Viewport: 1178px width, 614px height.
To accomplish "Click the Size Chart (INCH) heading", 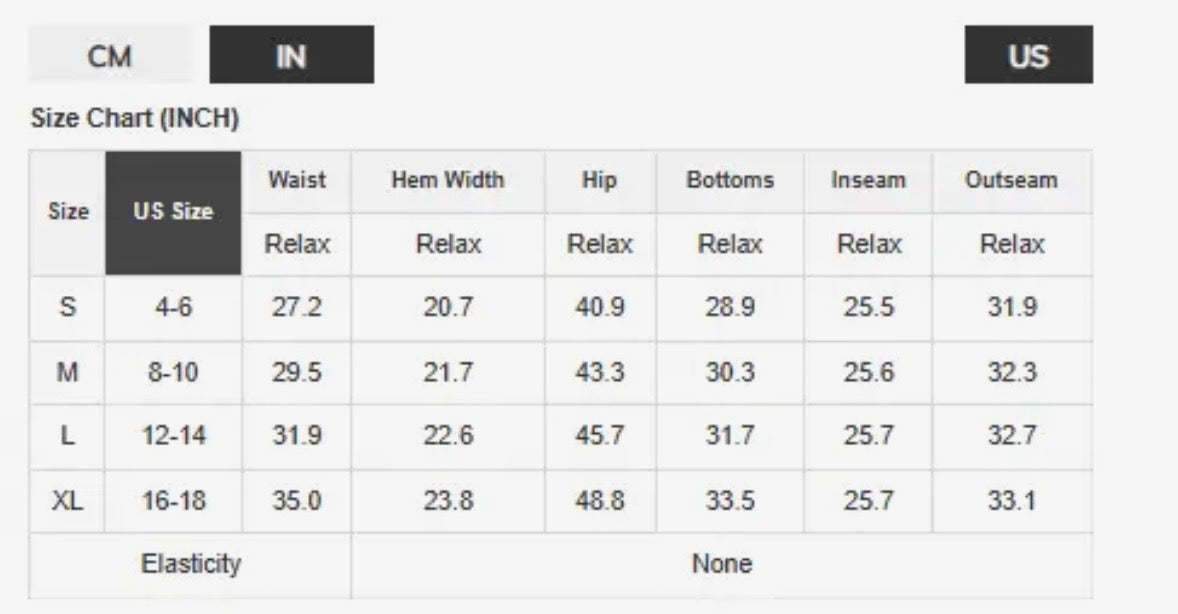I will coord(134,119).
